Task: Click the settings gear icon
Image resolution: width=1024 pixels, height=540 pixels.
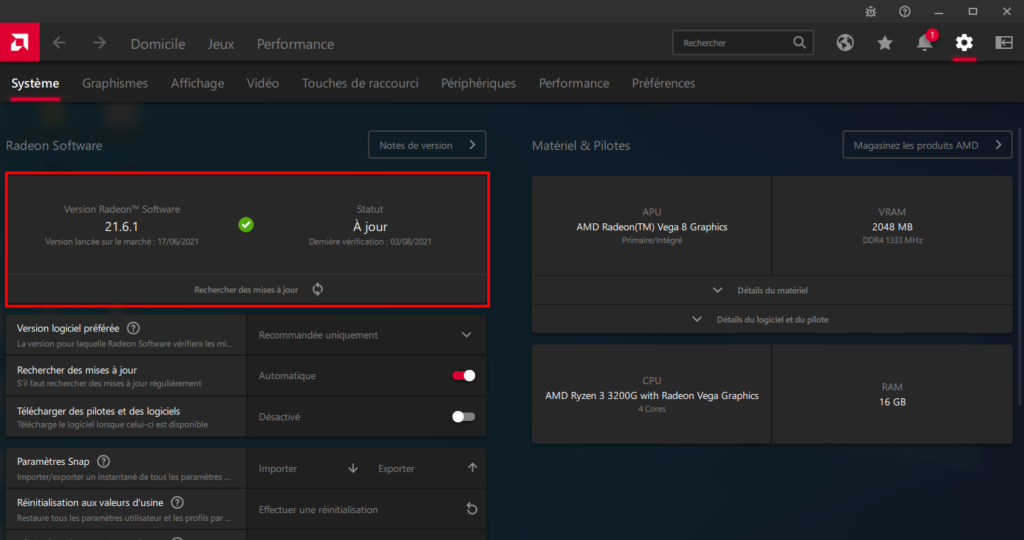Action: pos(964,43)
